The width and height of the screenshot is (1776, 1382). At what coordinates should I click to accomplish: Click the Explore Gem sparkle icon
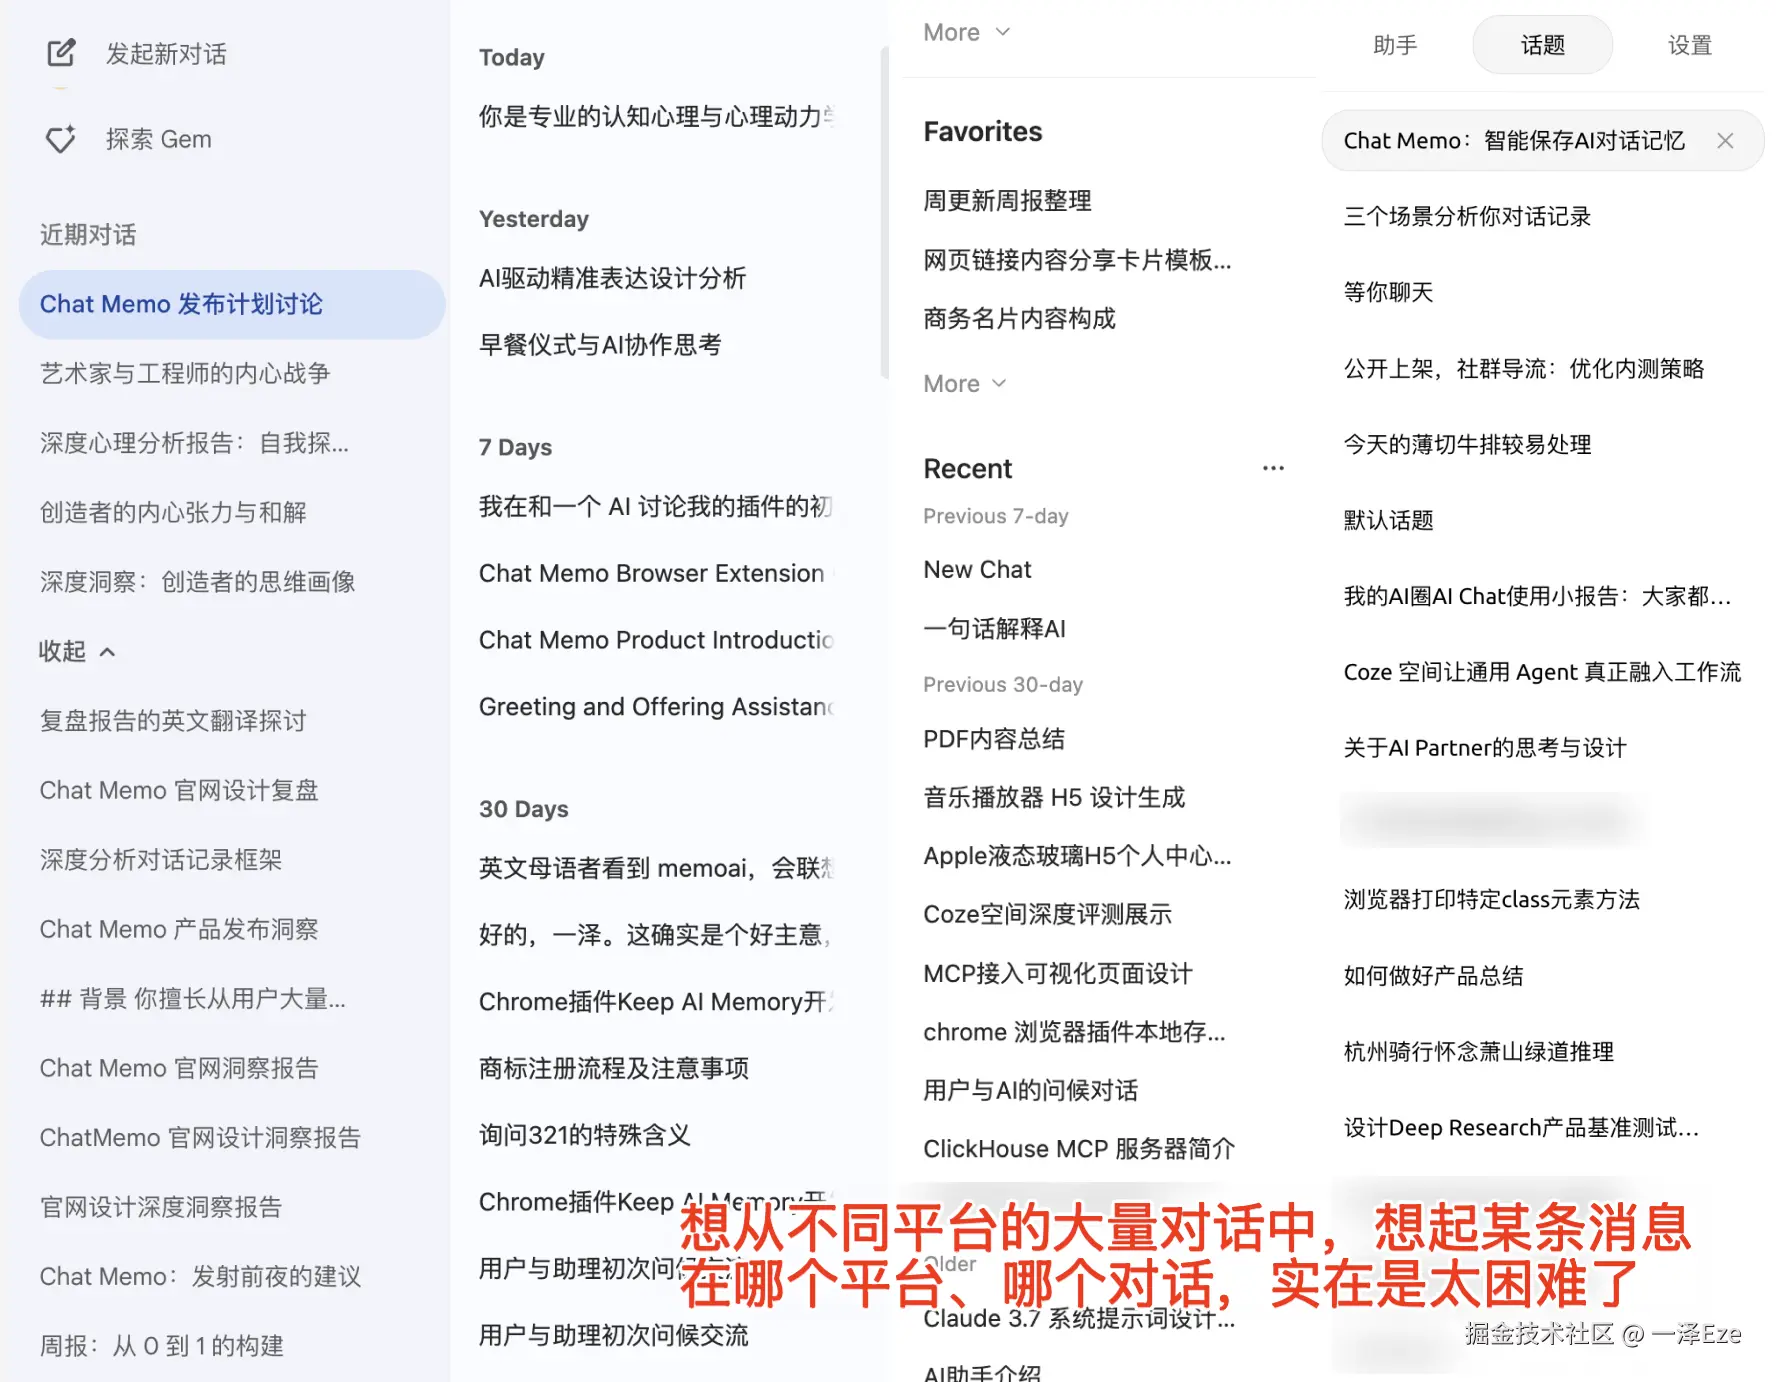tap(61, 139)
